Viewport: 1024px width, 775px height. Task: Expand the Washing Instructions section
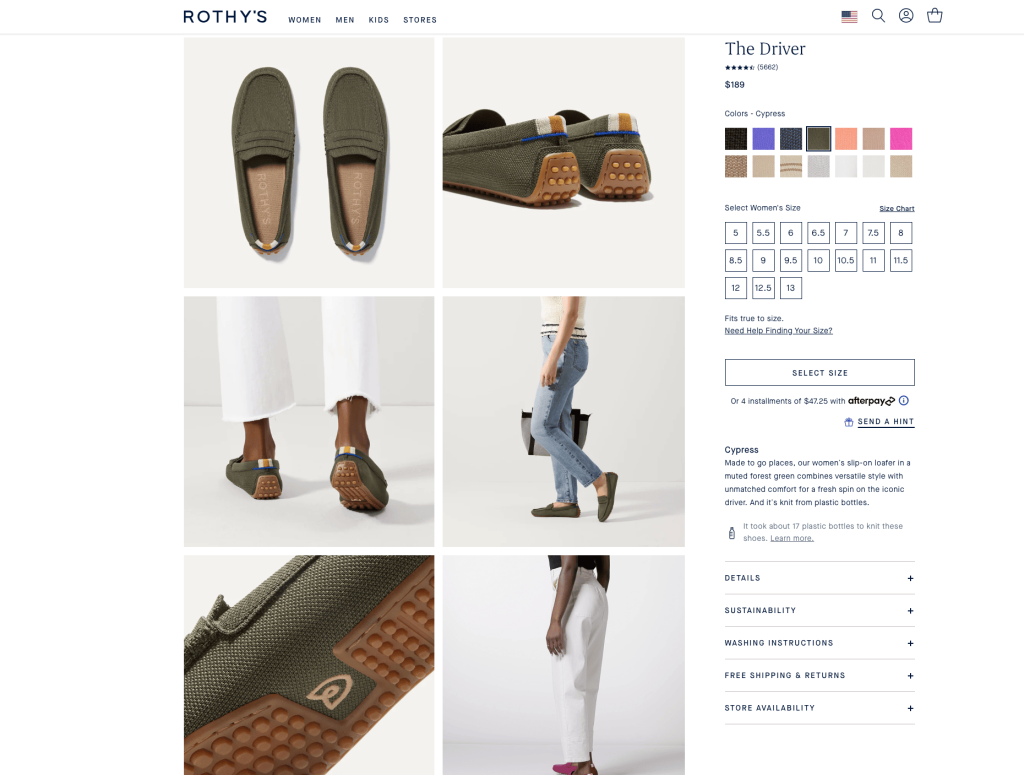(819, 643)
